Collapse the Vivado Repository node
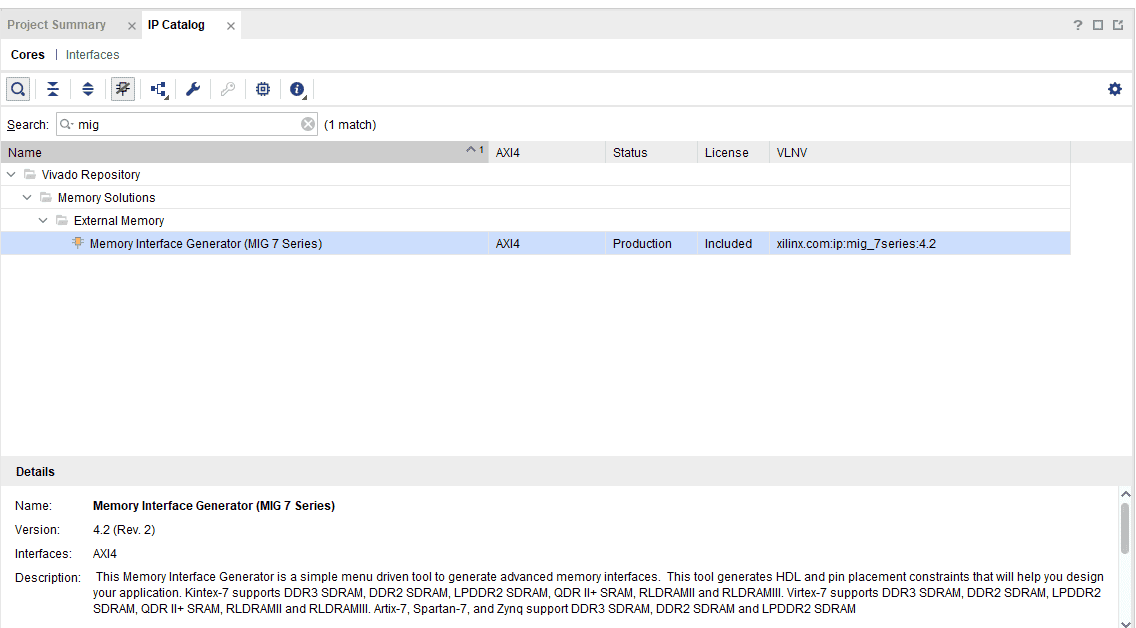 tap(11, 175)
